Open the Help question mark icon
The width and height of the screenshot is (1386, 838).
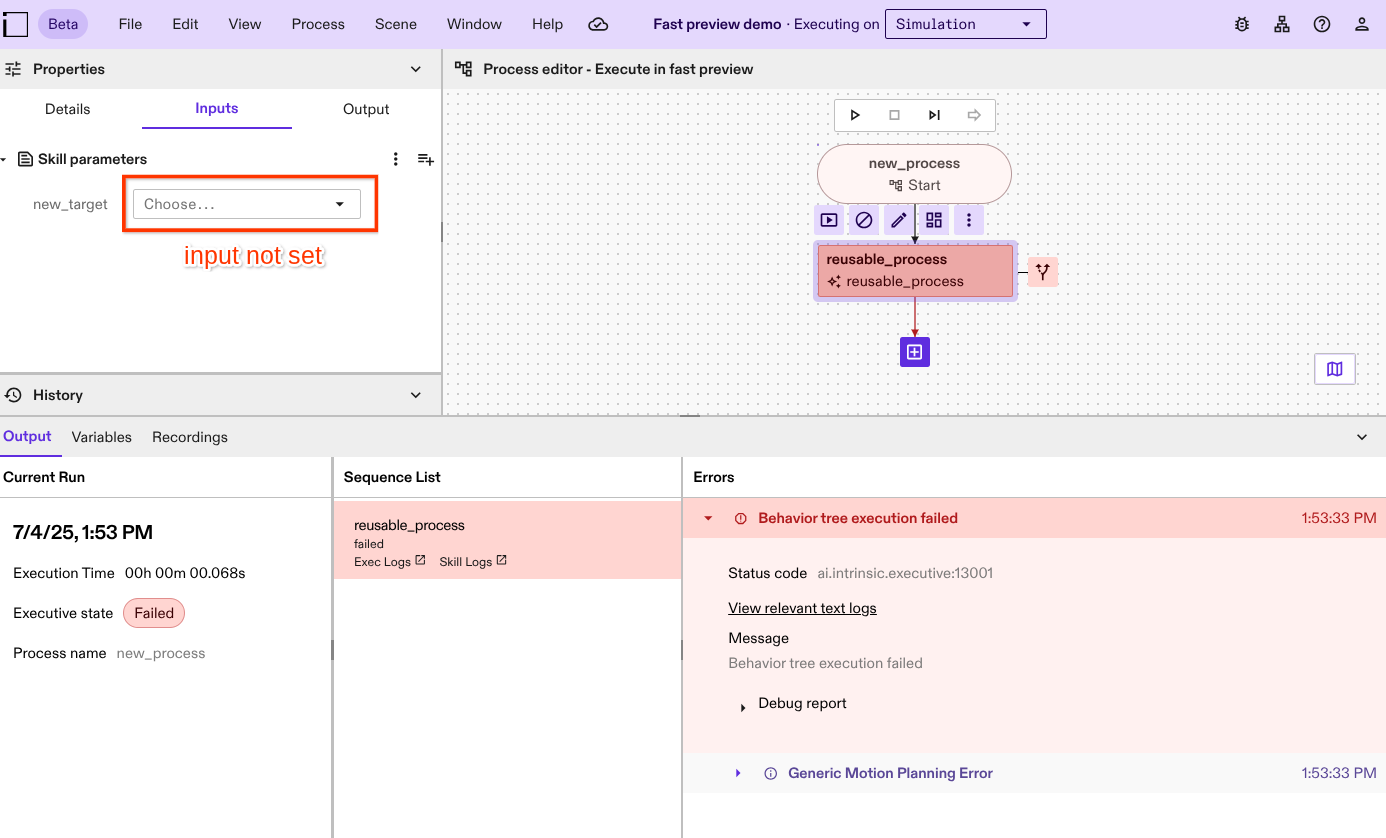1322,23
